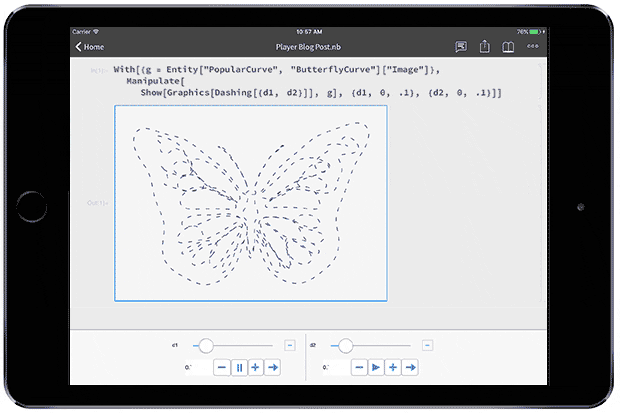The height and width of the screenshot is (413, 620).
Task: Pause the d1 animation
Action: tap(239, 367)
